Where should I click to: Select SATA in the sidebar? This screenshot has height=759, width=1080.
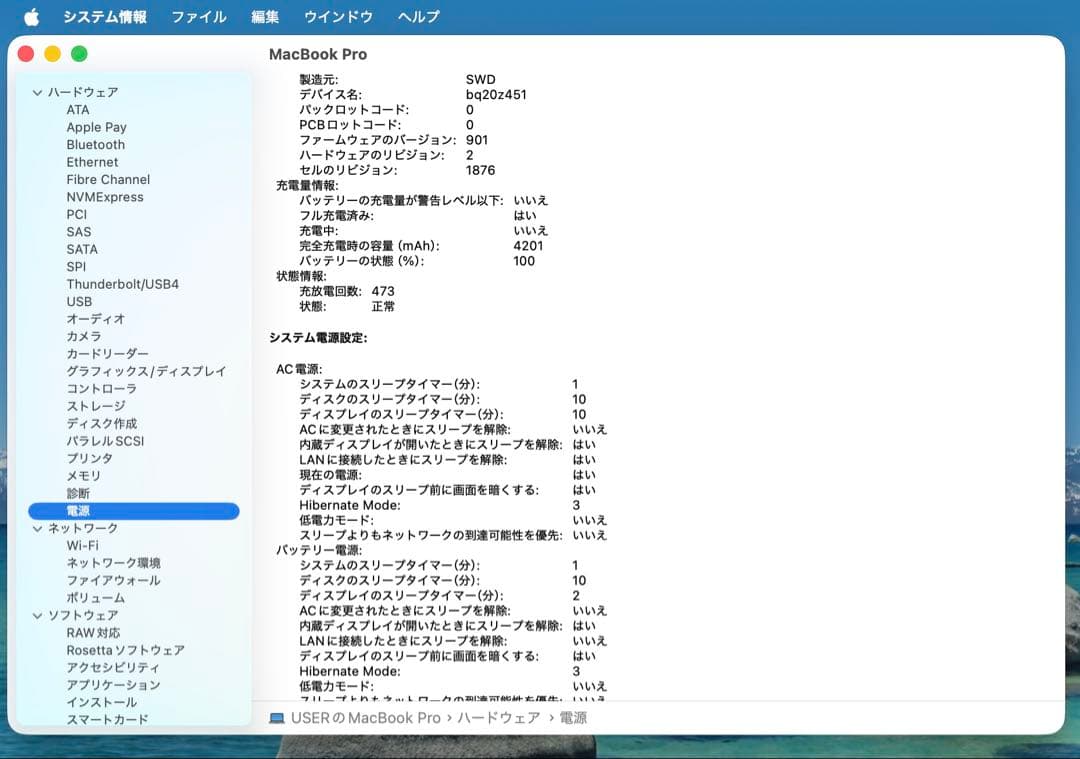[x=82, y=249]
